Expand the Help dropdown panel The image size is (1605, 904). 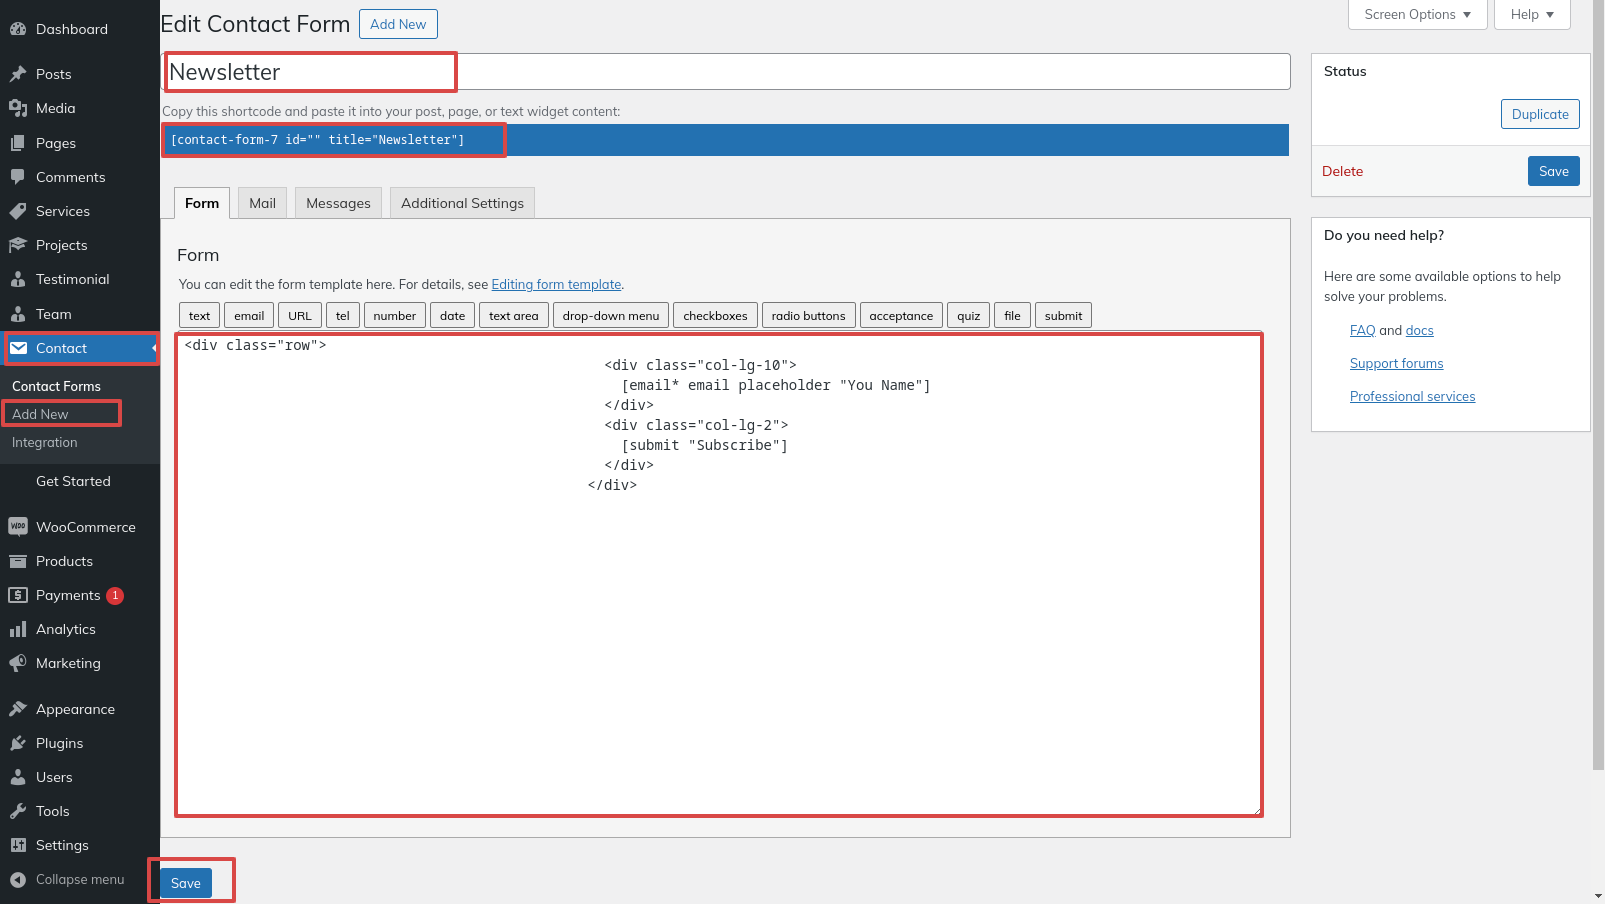1532,14
